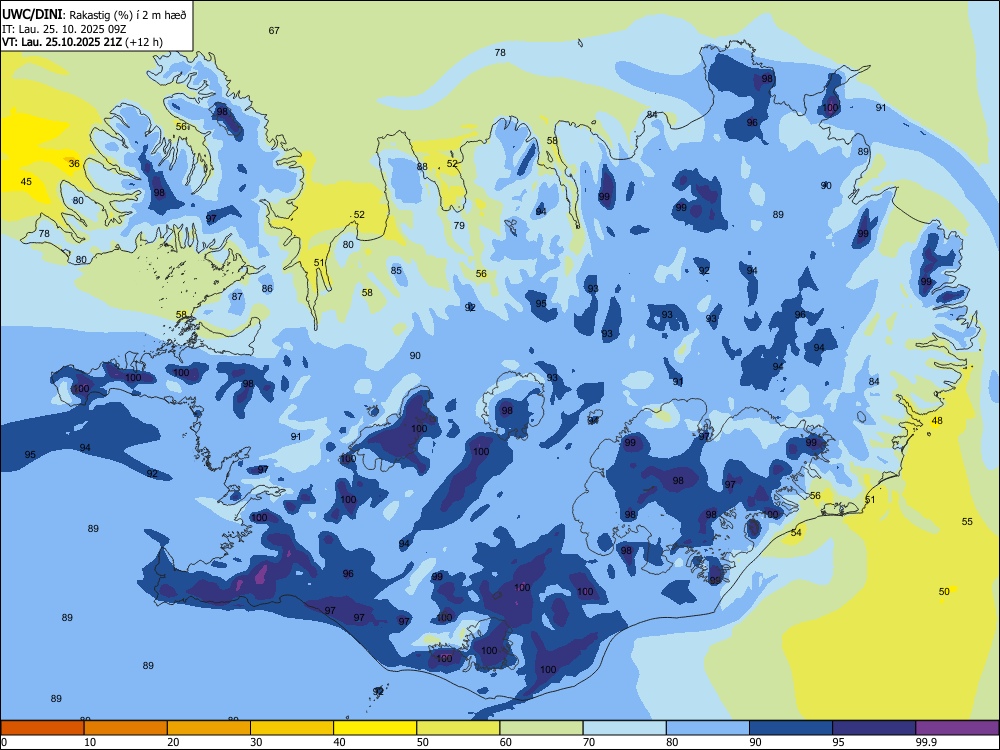Click the bright yellow 40–50 legend swatch
The image size is (1000, 750).
(375, 728)
